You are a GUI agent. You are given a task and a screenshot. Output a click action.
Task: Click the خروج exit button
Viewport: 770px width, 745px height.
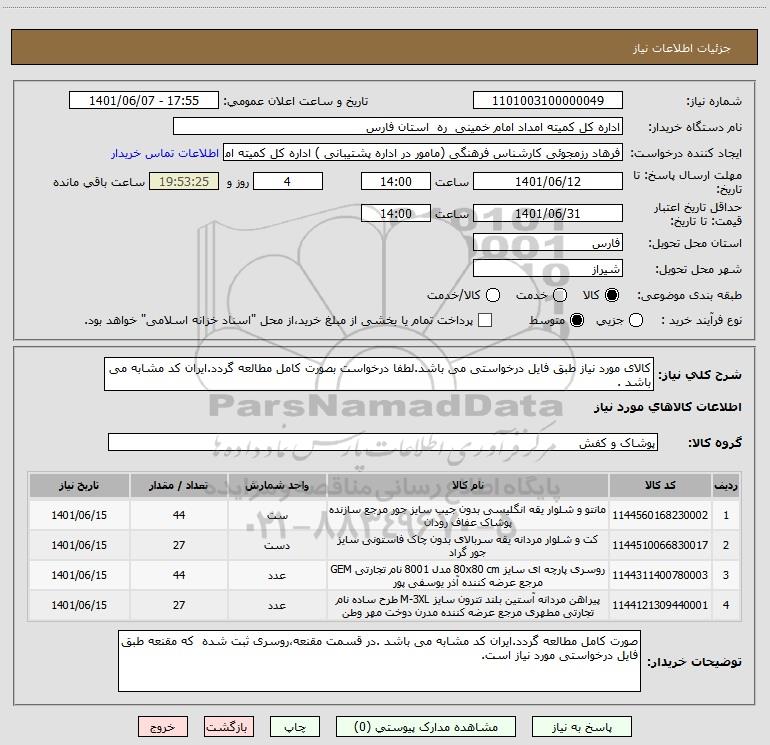(163, 727)
